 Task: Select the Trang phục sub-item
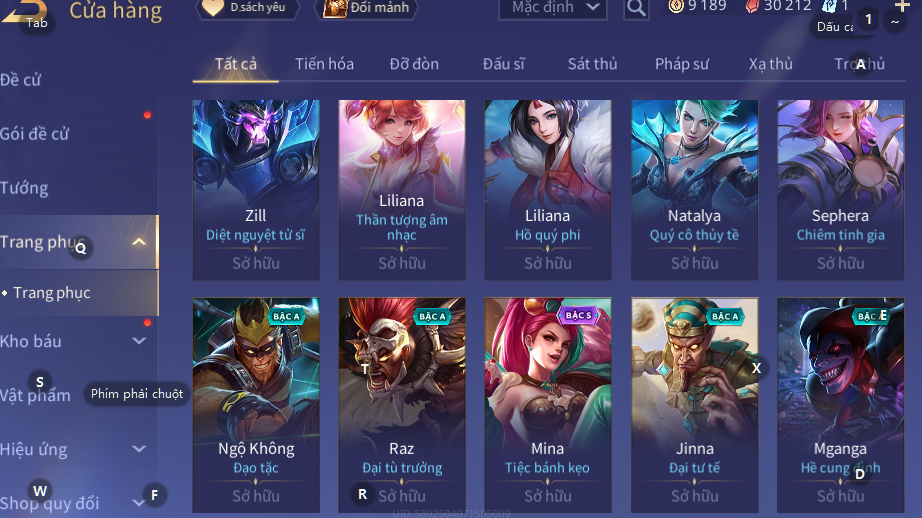click(x=52, y=293)
